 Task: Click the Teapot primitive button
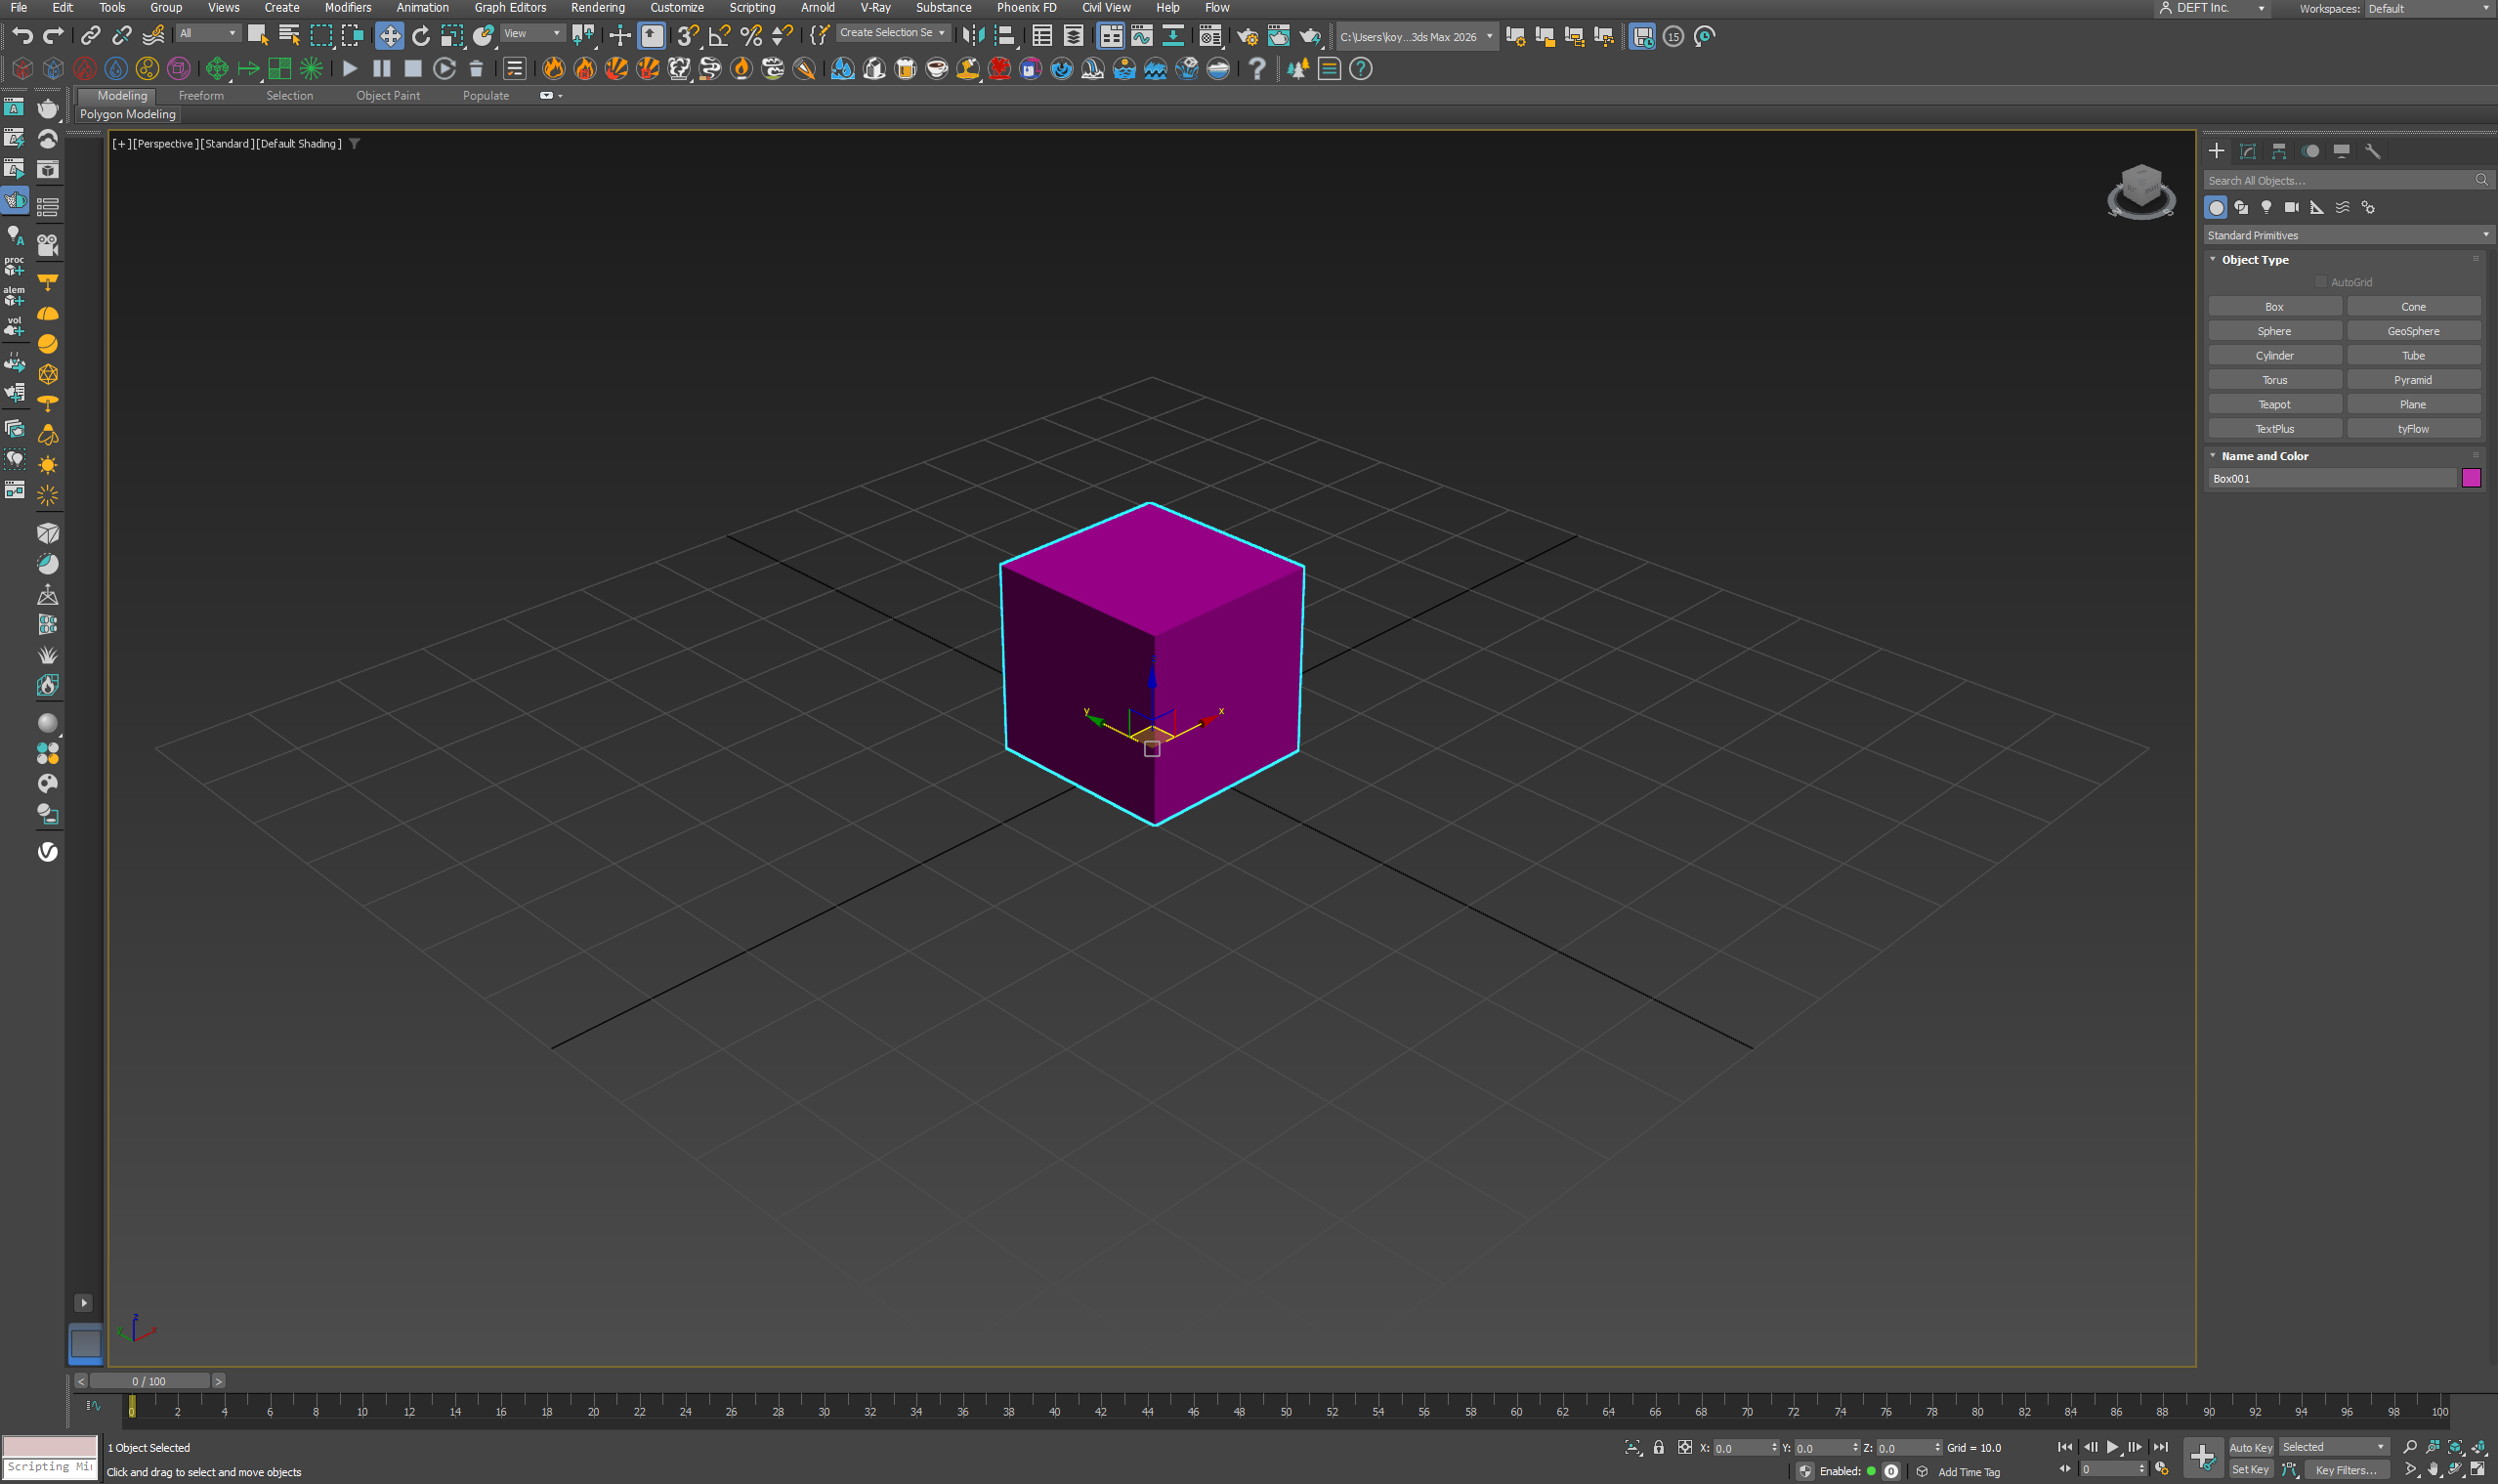(x=2274, y=404)
